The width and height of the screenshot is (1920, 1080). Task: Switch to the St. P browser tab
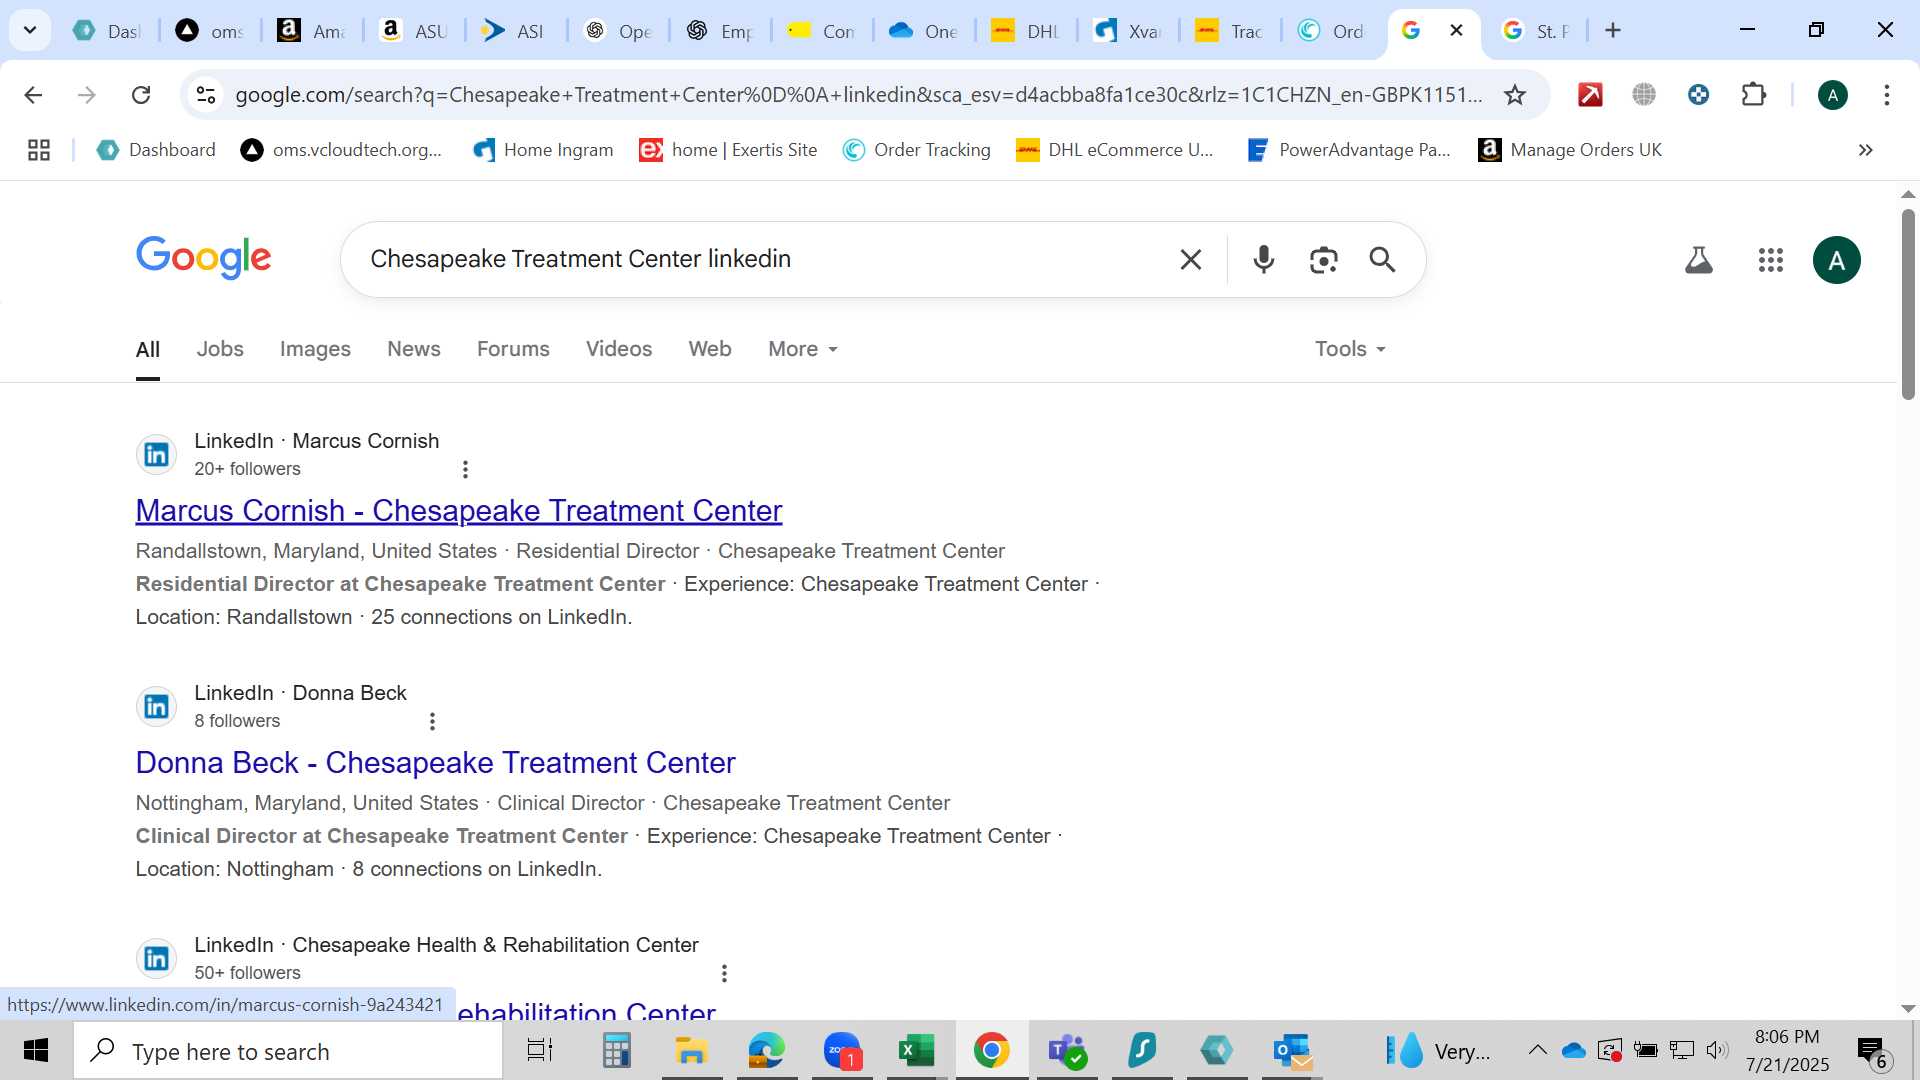(x=1536, y=31)
